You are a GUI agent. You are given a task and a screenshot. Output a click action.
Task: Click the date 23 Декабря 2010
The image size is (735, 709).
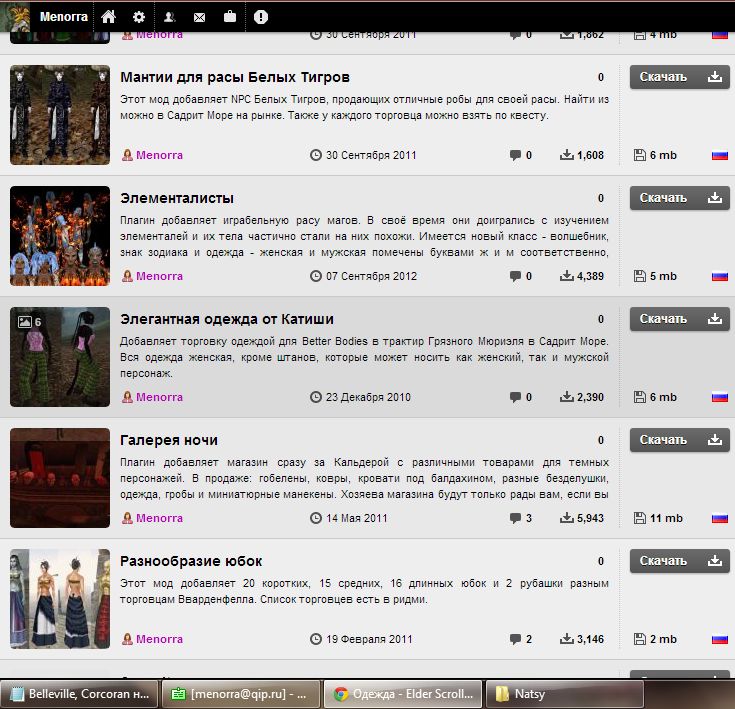(368, 397)
